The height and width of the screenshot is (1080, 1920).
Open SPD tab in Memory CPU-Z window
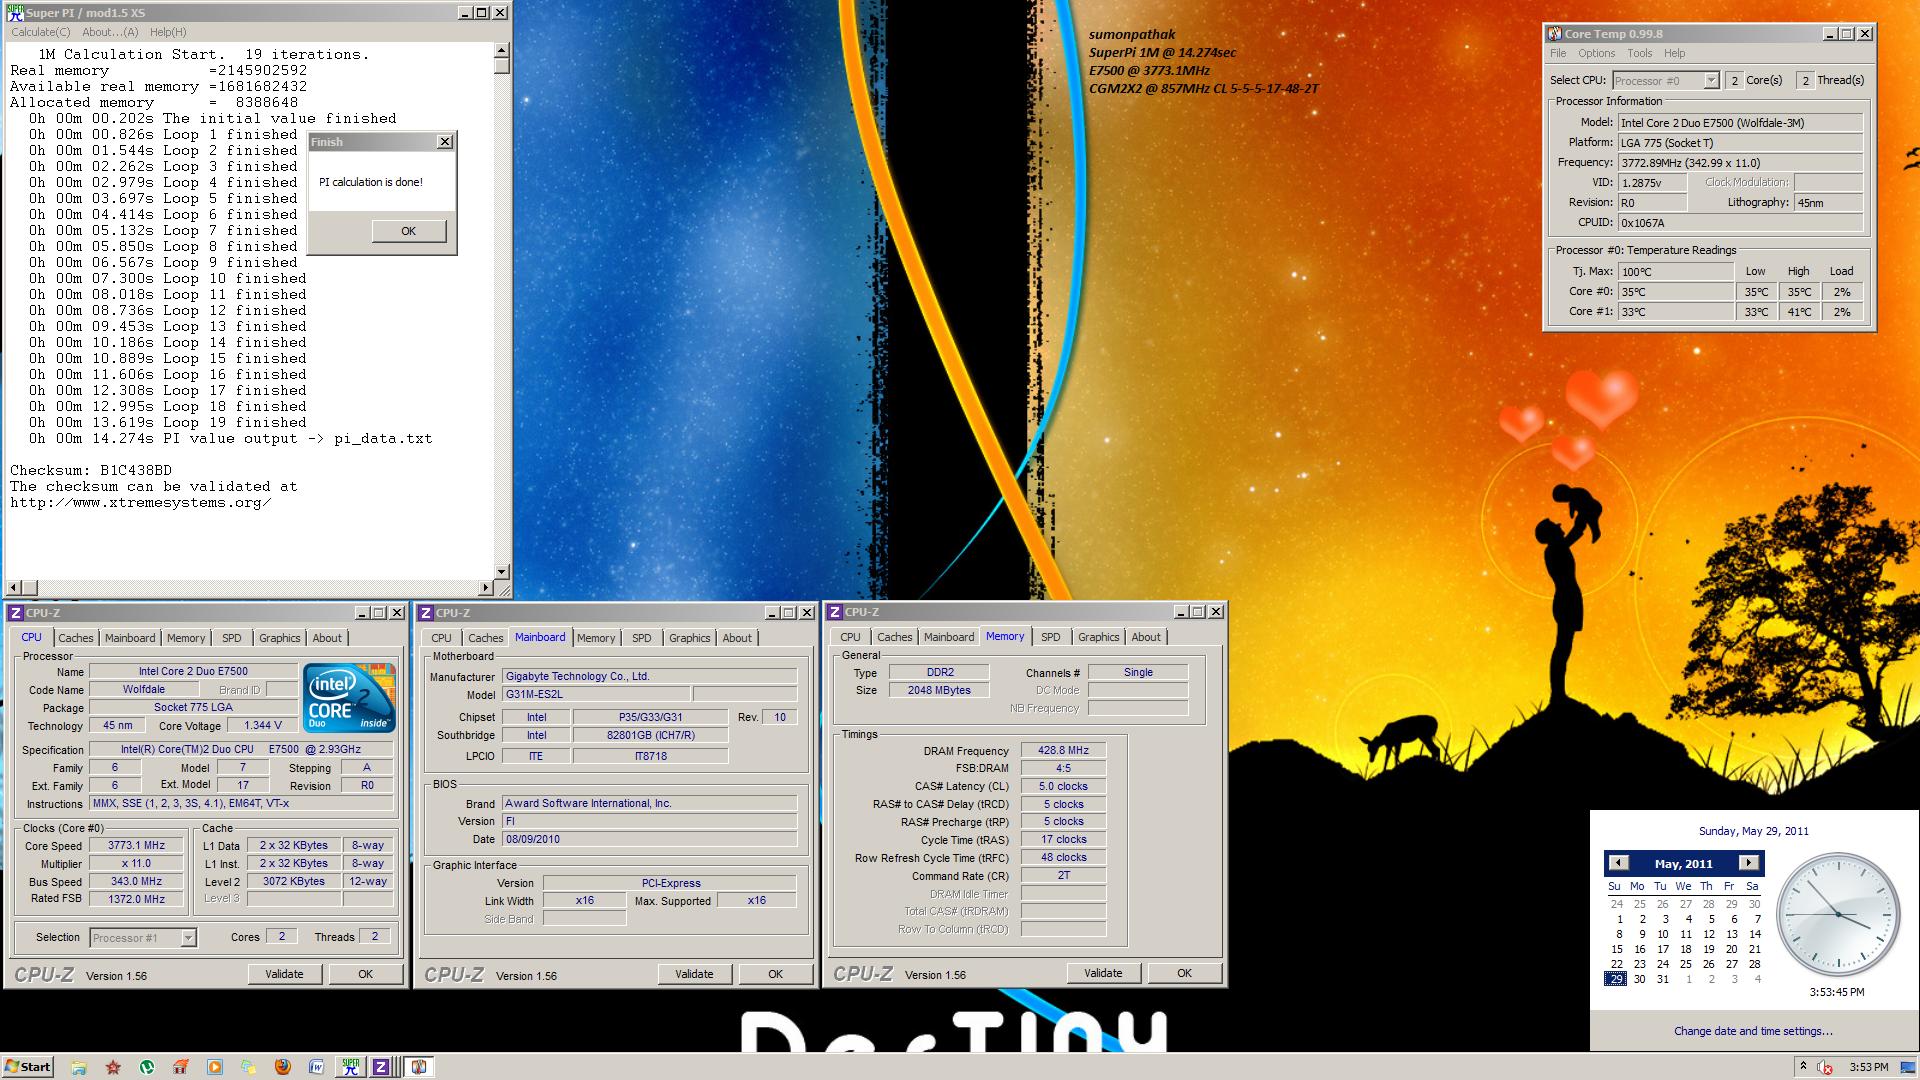pos(1050,637)
